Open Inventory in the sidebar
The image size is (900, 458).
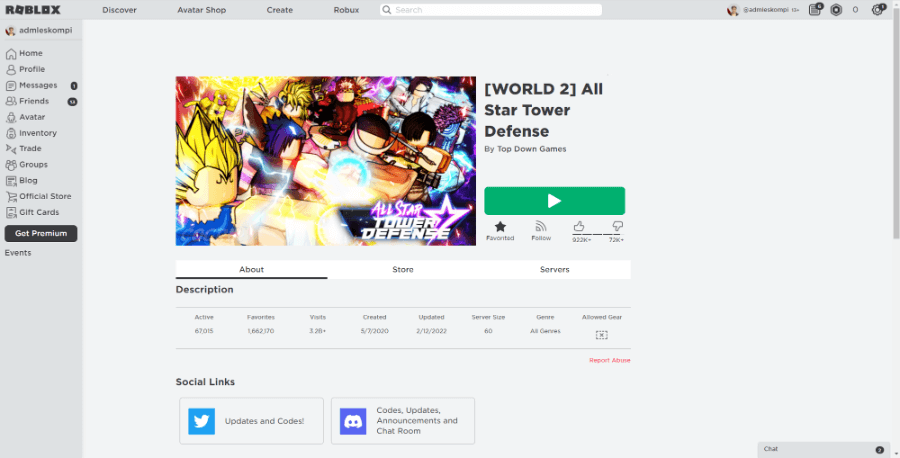point(31,133)
